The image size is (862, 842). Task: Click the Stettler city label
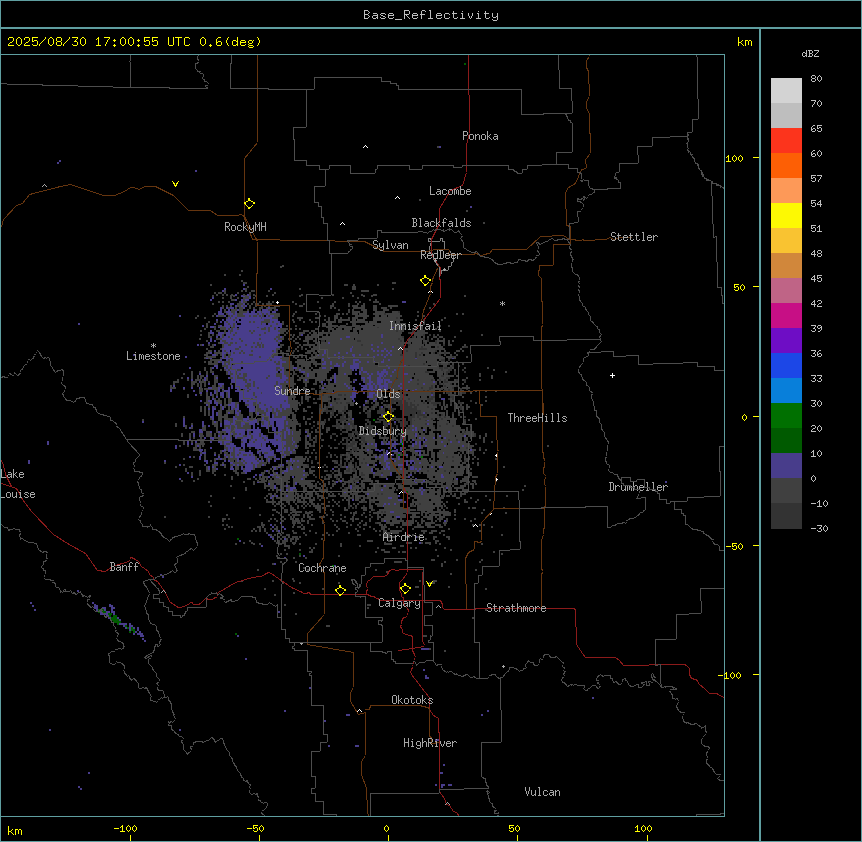pyautogui.click(x=634, y=237)
